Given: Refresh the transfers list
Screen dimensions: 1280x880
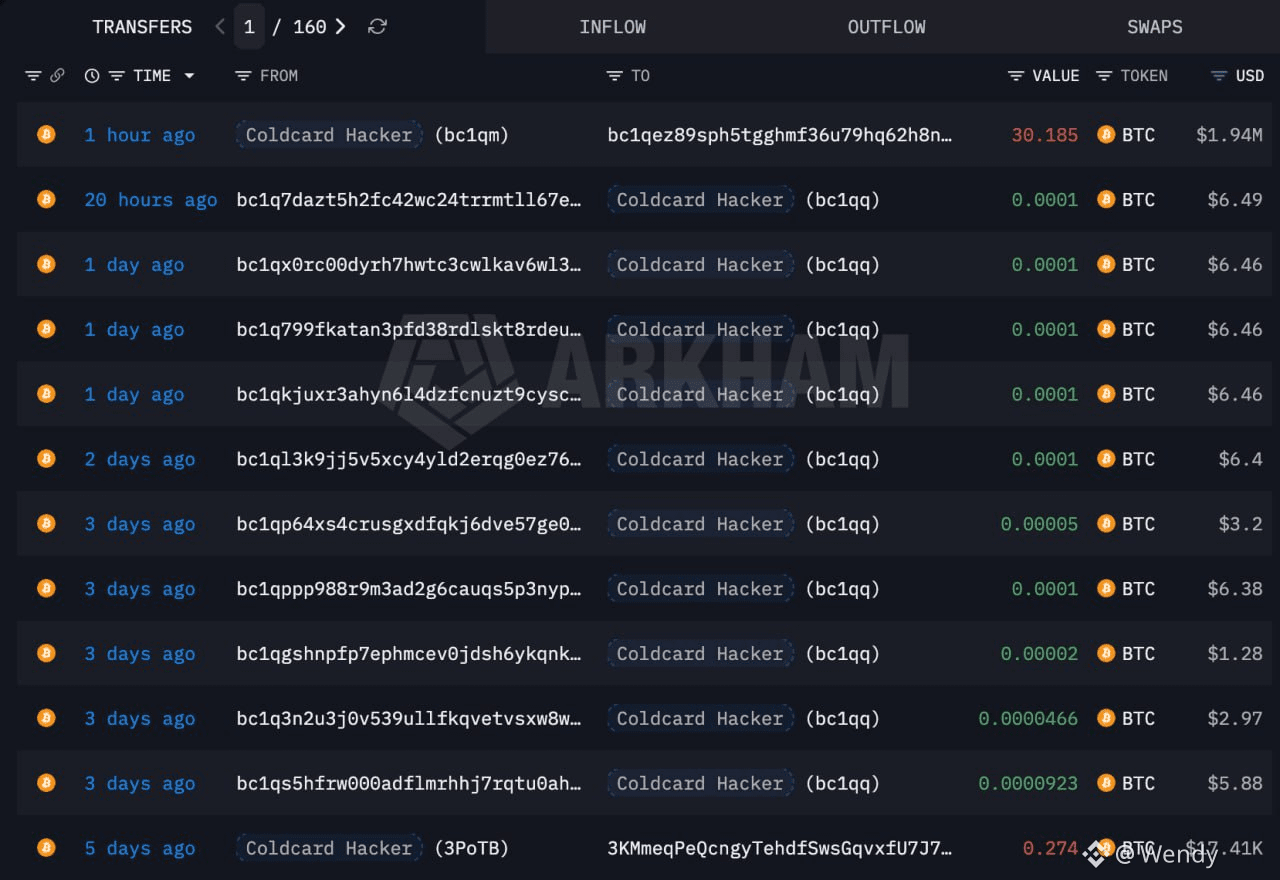Looking at the screenshot, I should (x=377, y=27).
